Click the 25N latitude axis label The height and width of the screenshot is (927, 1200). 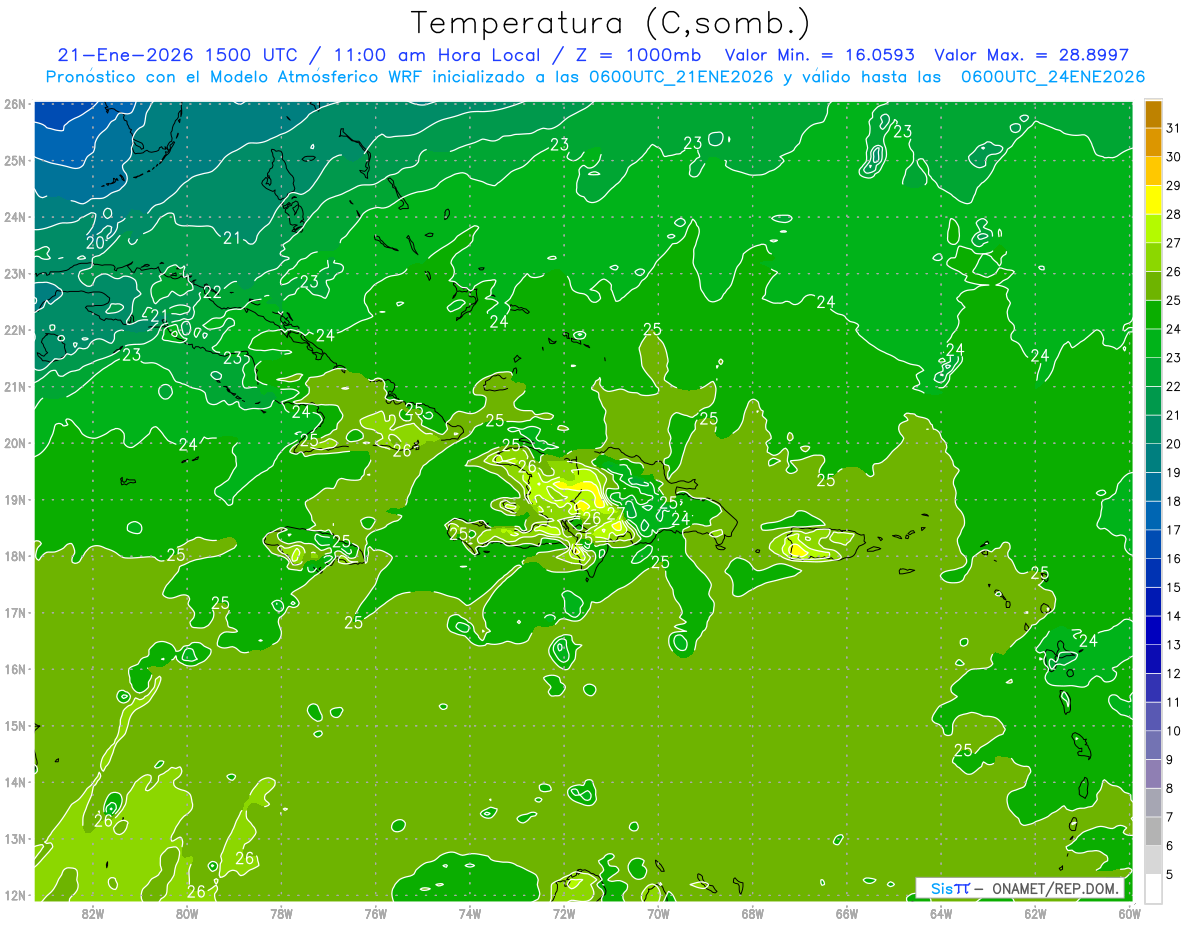point(14,161)
